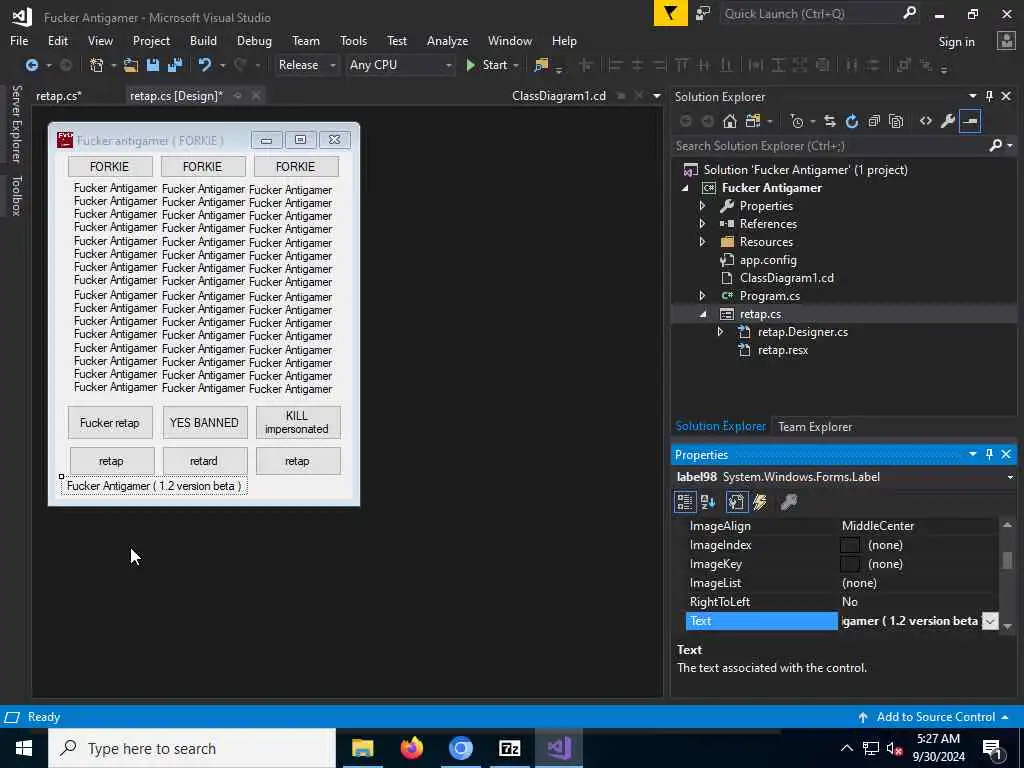This screenshot has width=1024, height=768.
Task: Expand the Program.cs node
Action: pyautogui.click(x=703, y=296)
